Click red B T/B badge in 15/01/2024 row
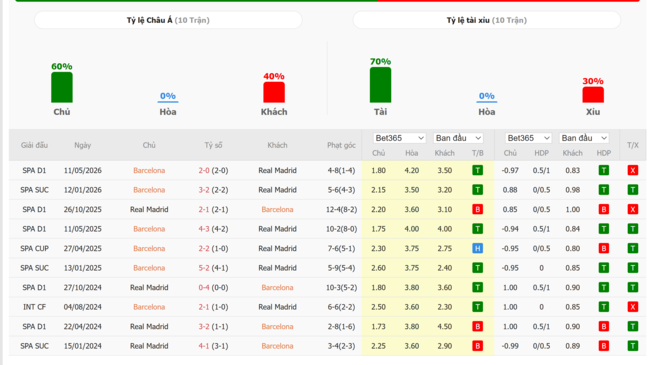The height and width of the screenshot is (365, 650). 478,346
